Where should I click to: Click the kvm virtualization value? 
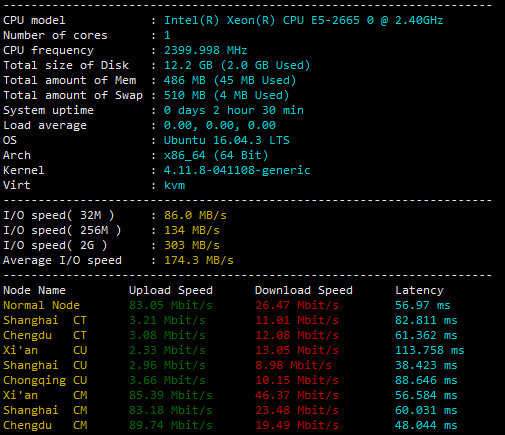(x=174, y=185)
